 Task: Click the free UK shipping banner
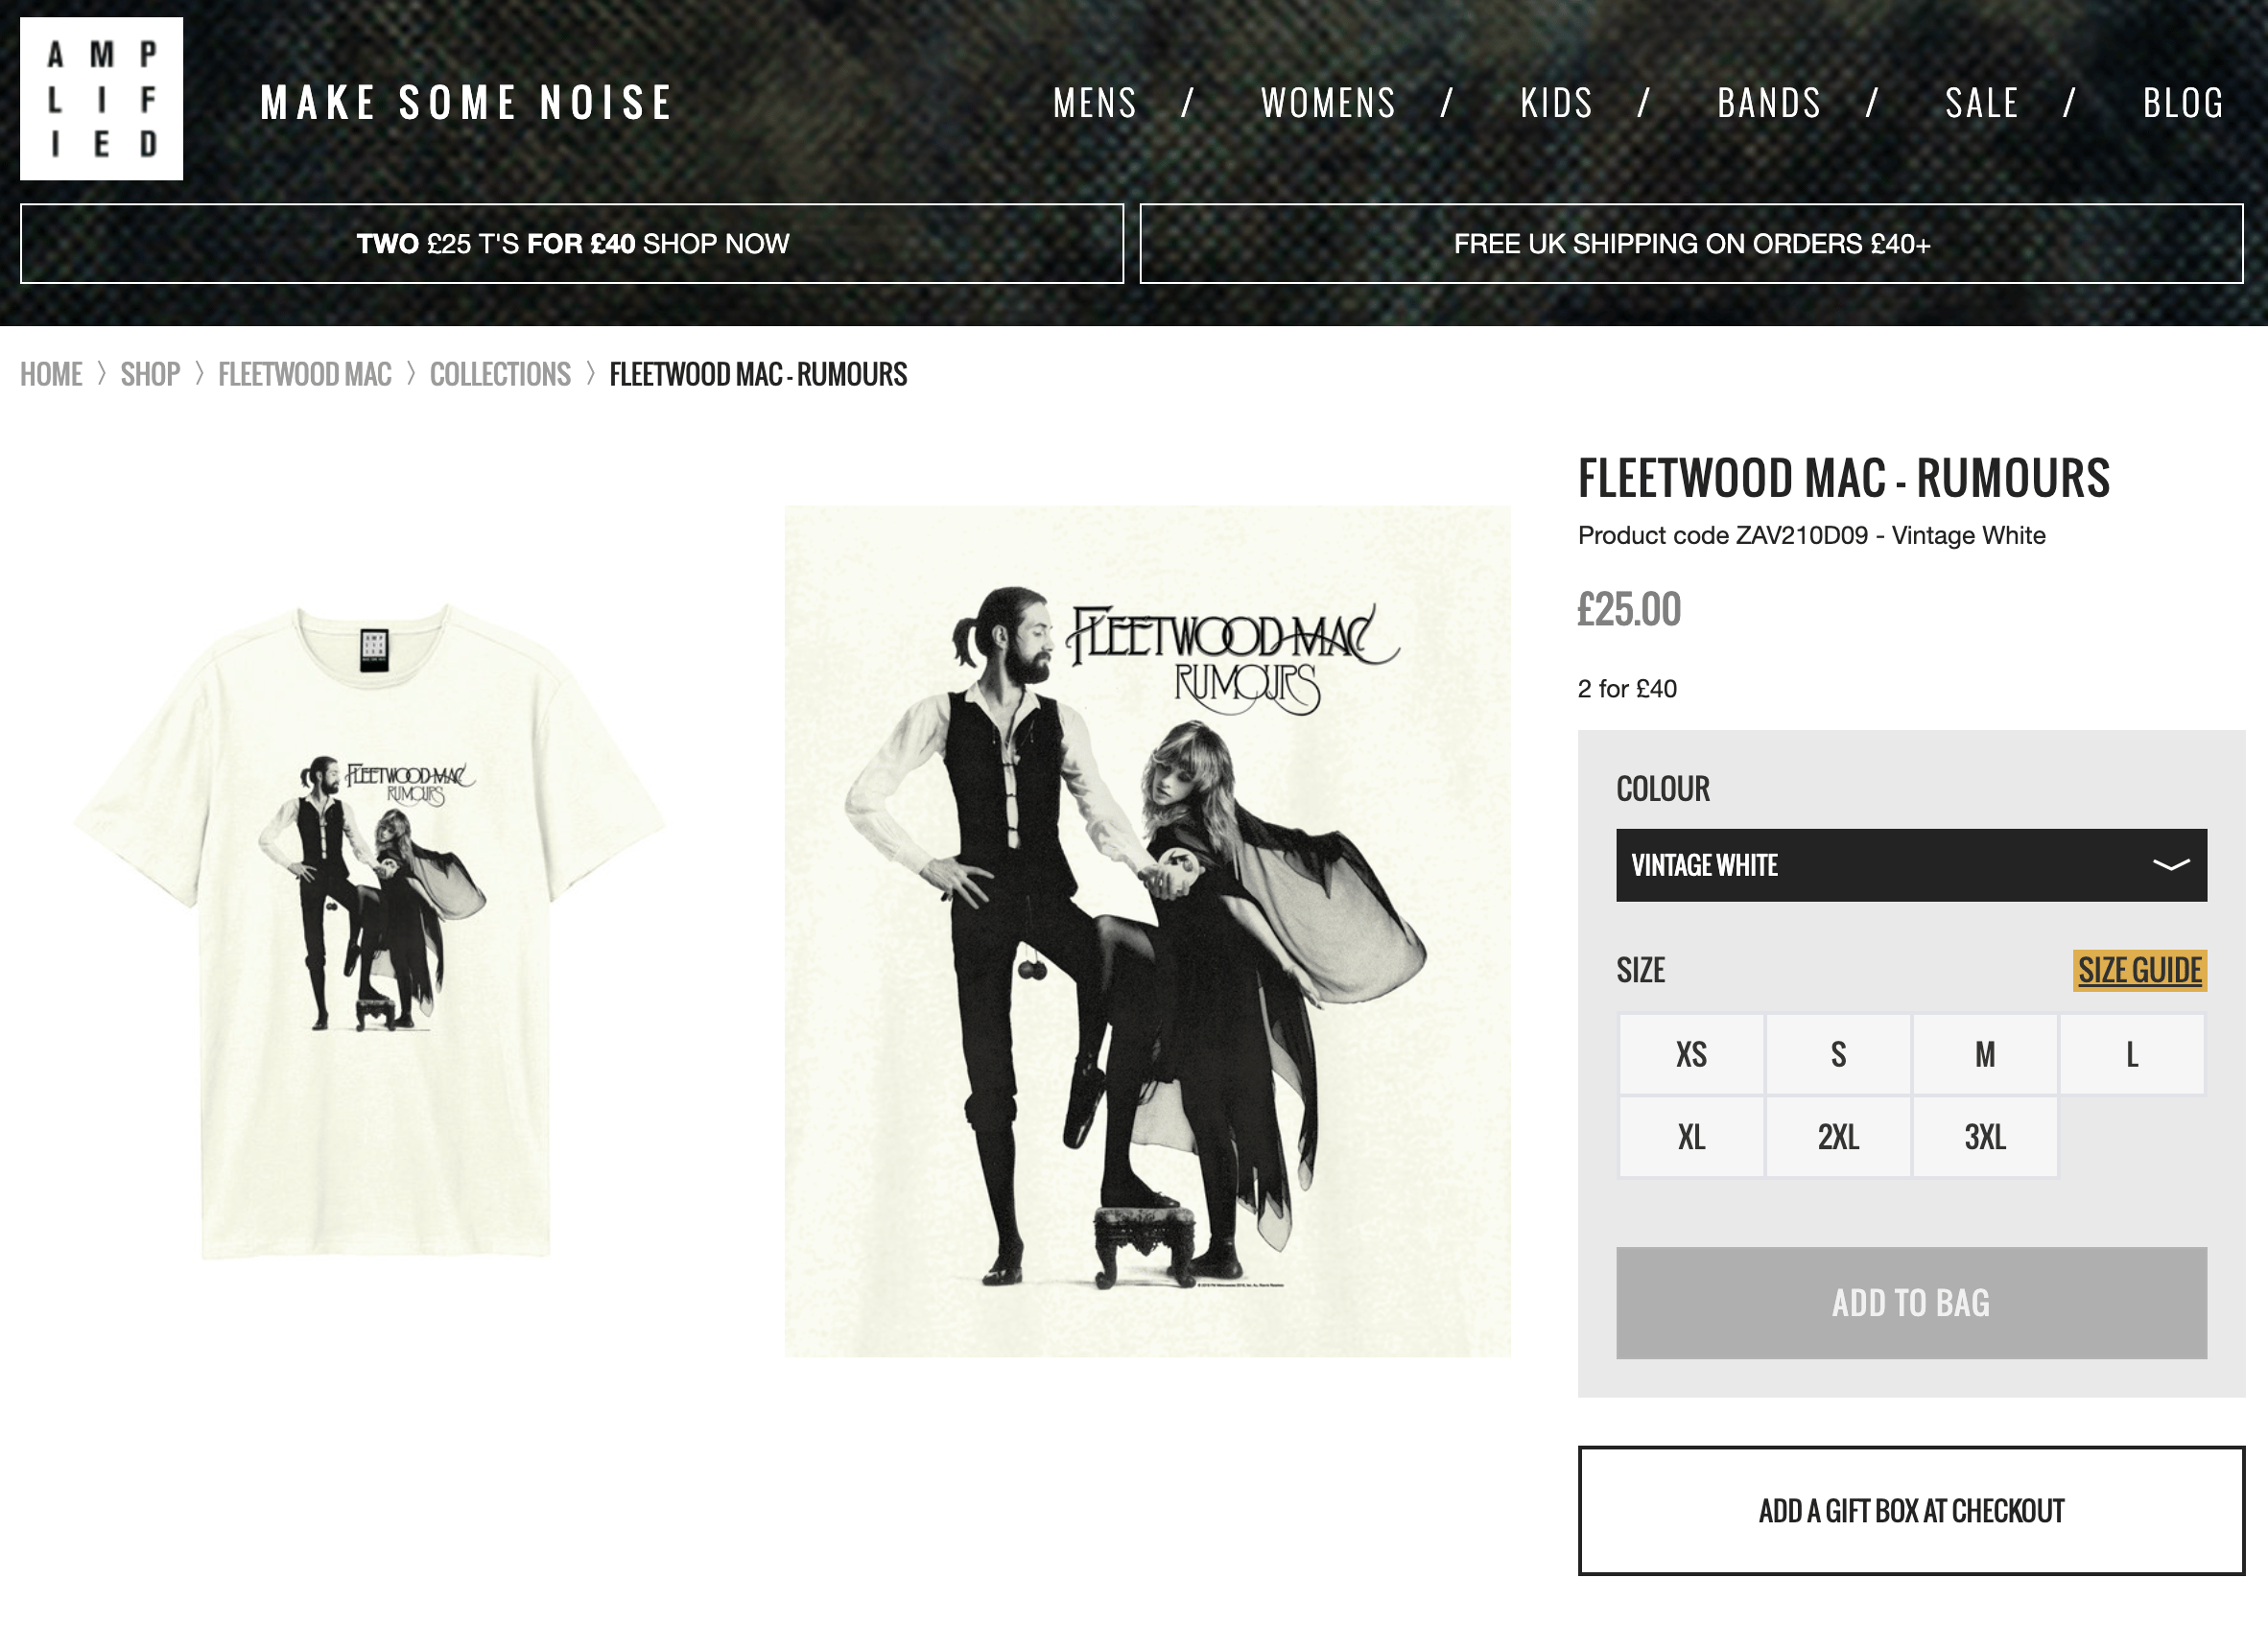[1691, 244]
